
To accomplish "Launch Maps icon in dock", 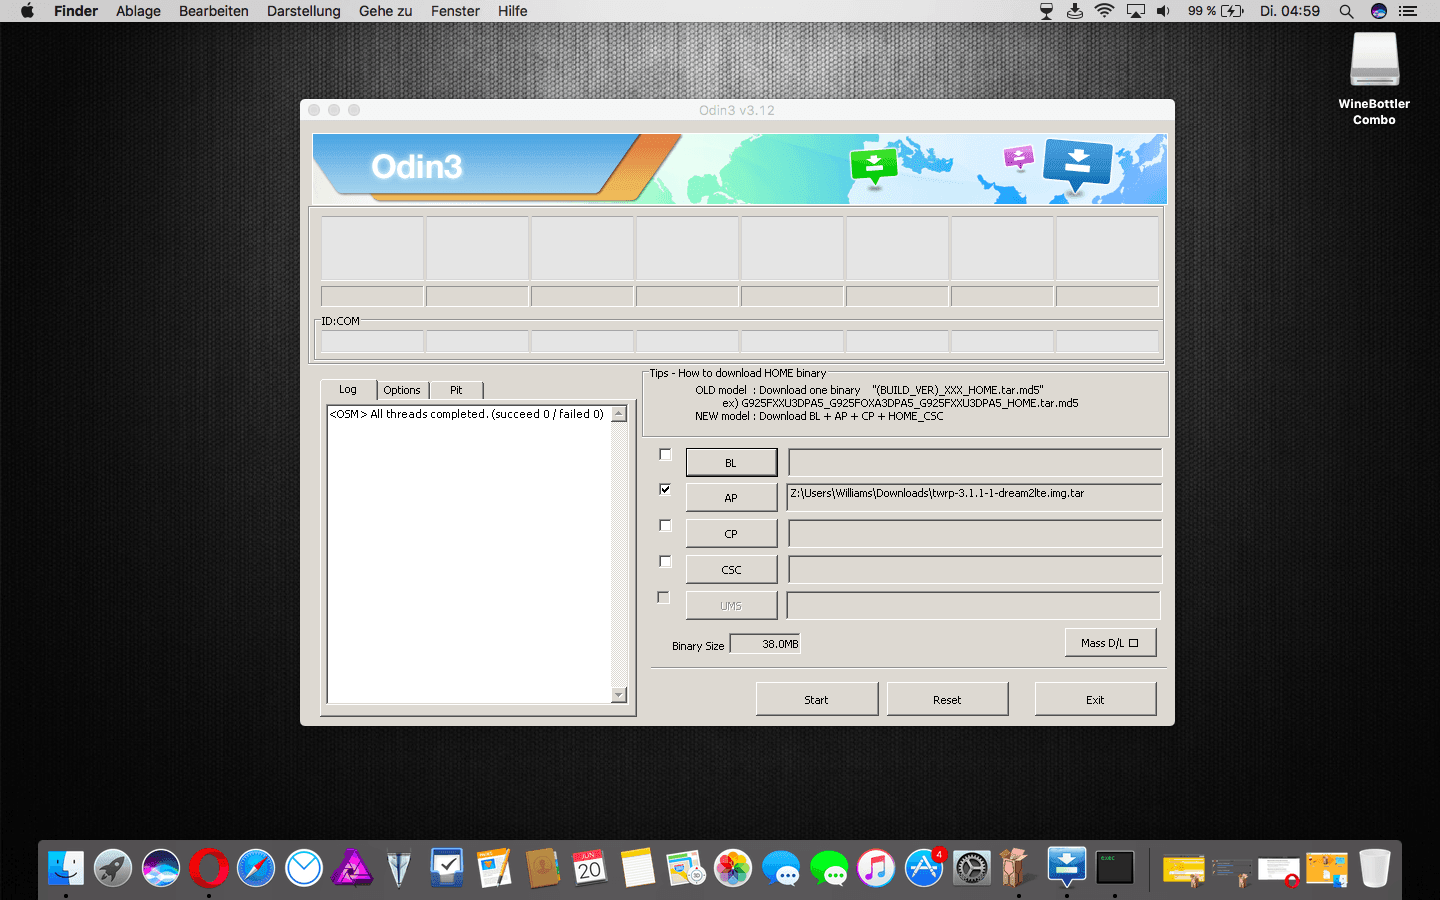I will tap(685, 868).
